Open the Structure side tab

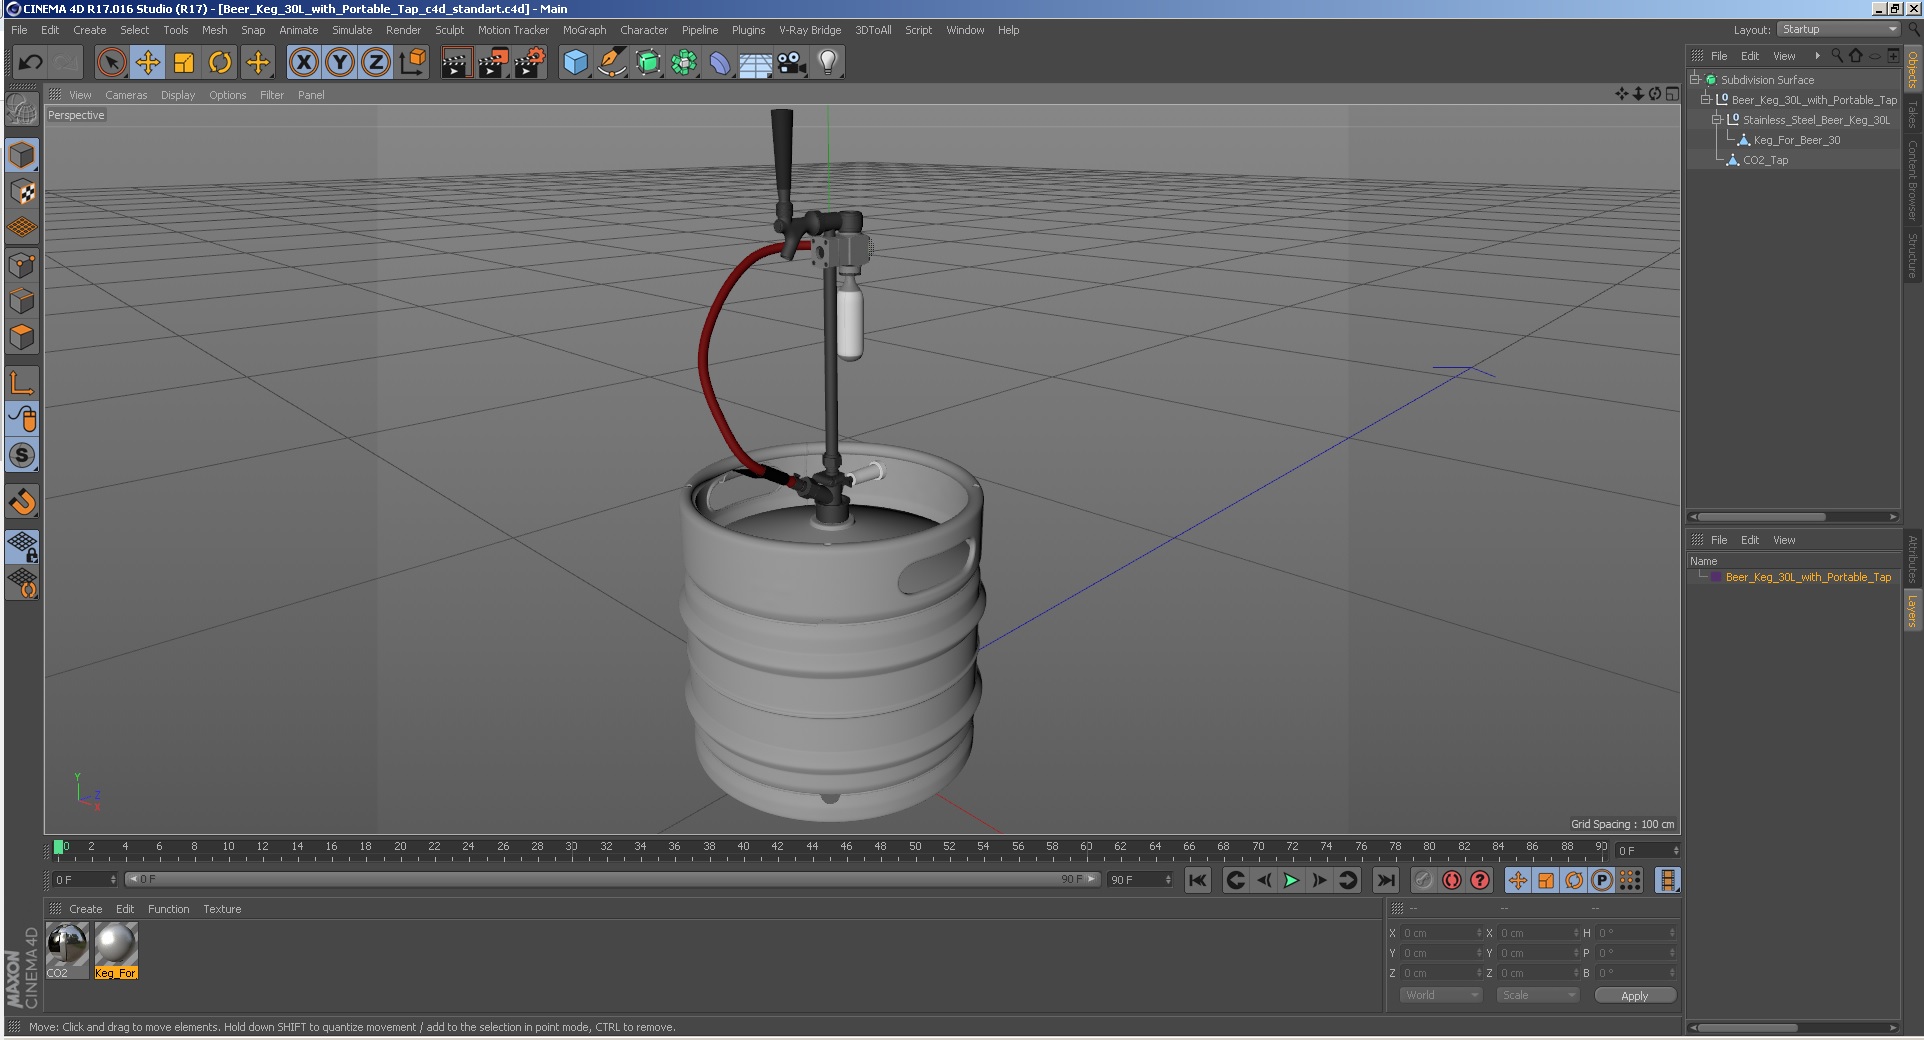coord(1912,255)
